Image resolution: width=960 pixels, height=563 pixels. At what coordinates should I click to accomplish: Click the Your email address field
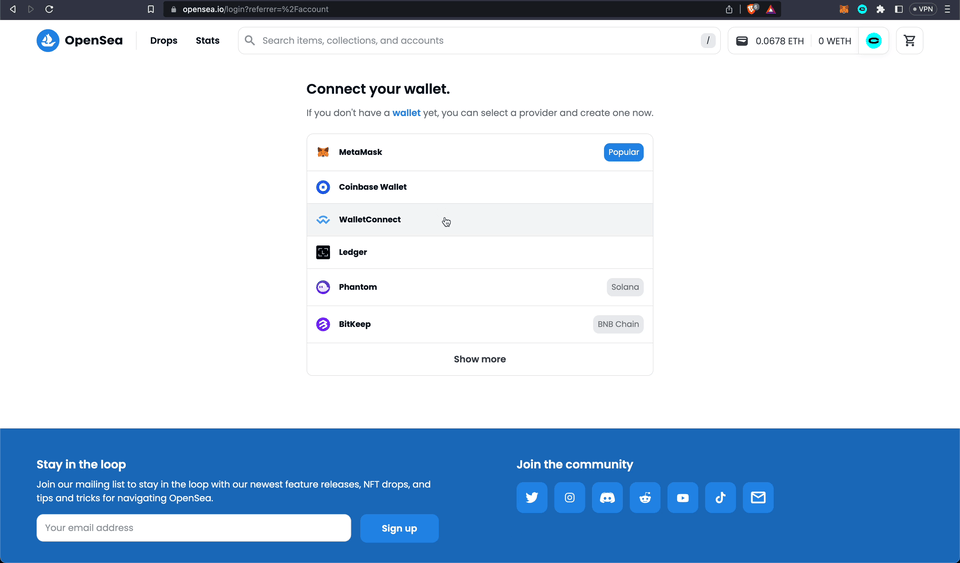click(193, 528)
